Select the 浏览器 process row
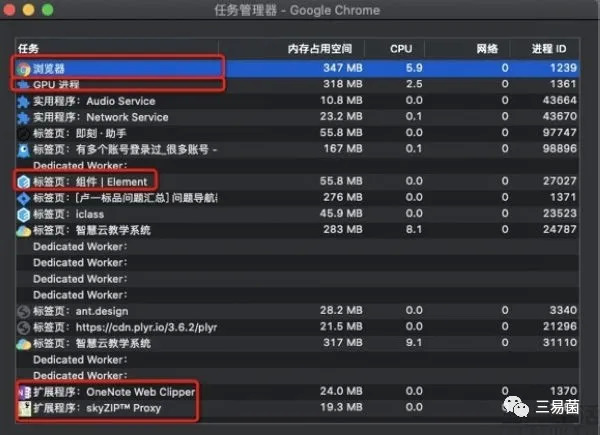Image resolution: width=600 pixels, height=435 pixels. pos(297,68)
